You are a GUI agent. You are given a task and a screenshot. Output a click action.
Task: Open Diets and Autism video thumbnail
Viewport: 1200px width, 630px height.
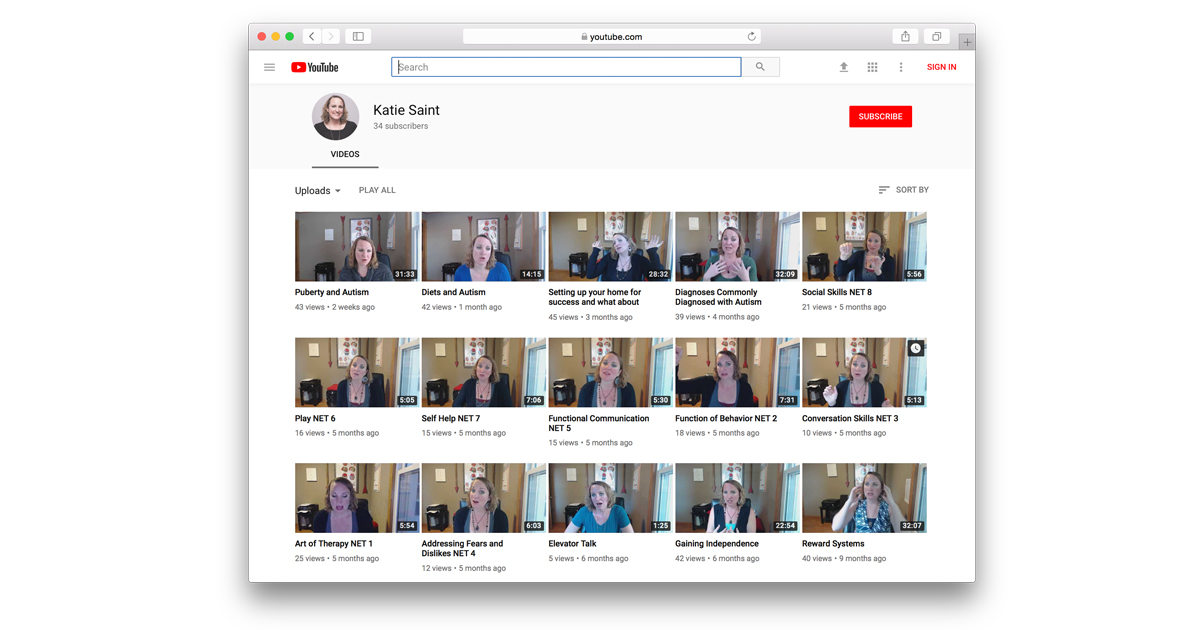pyautogui.click(x=484, y=246)
